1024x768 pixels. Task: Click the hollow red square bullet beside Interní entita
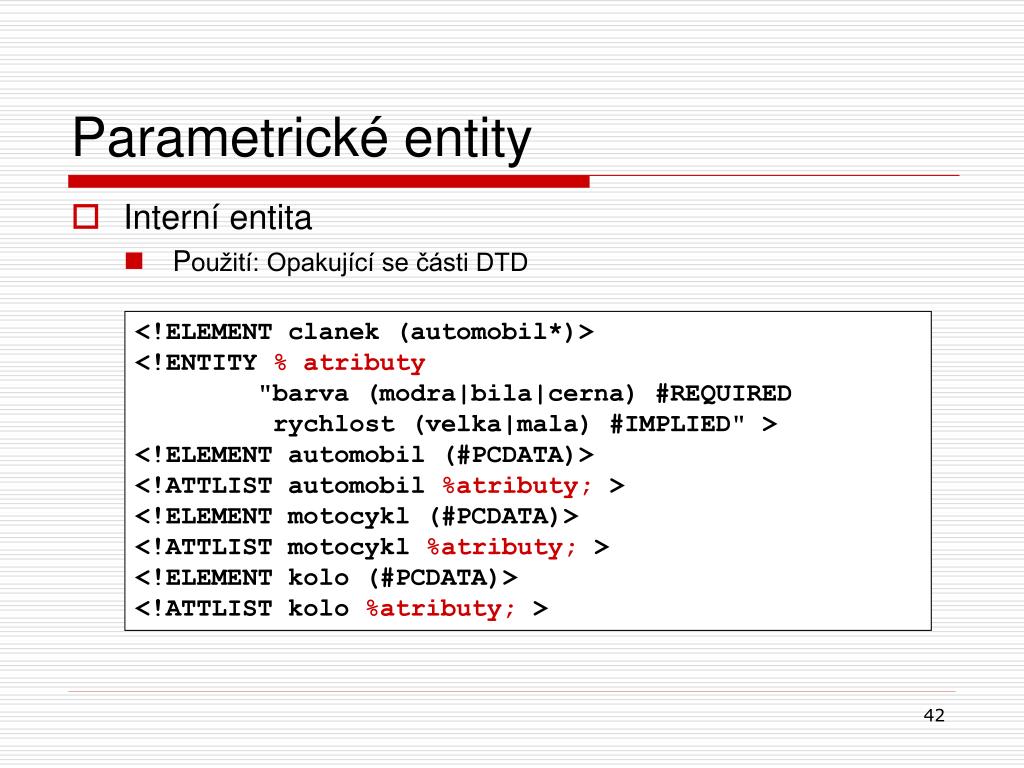(x=86, y=217)
